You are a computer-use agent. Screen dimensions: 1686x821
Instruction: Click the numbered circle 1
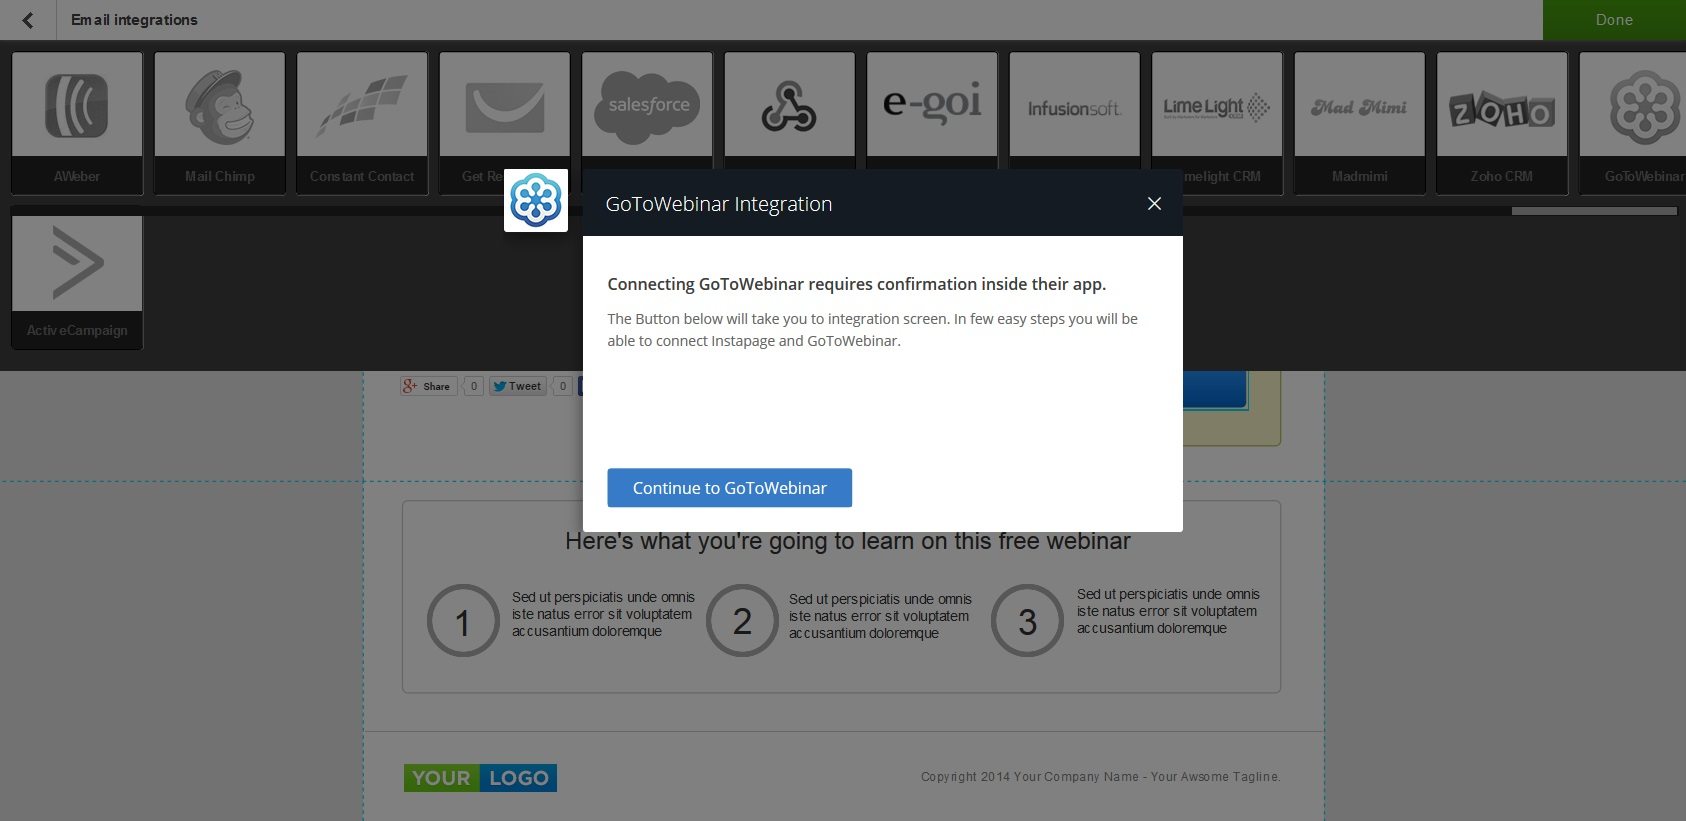(463, 621)
